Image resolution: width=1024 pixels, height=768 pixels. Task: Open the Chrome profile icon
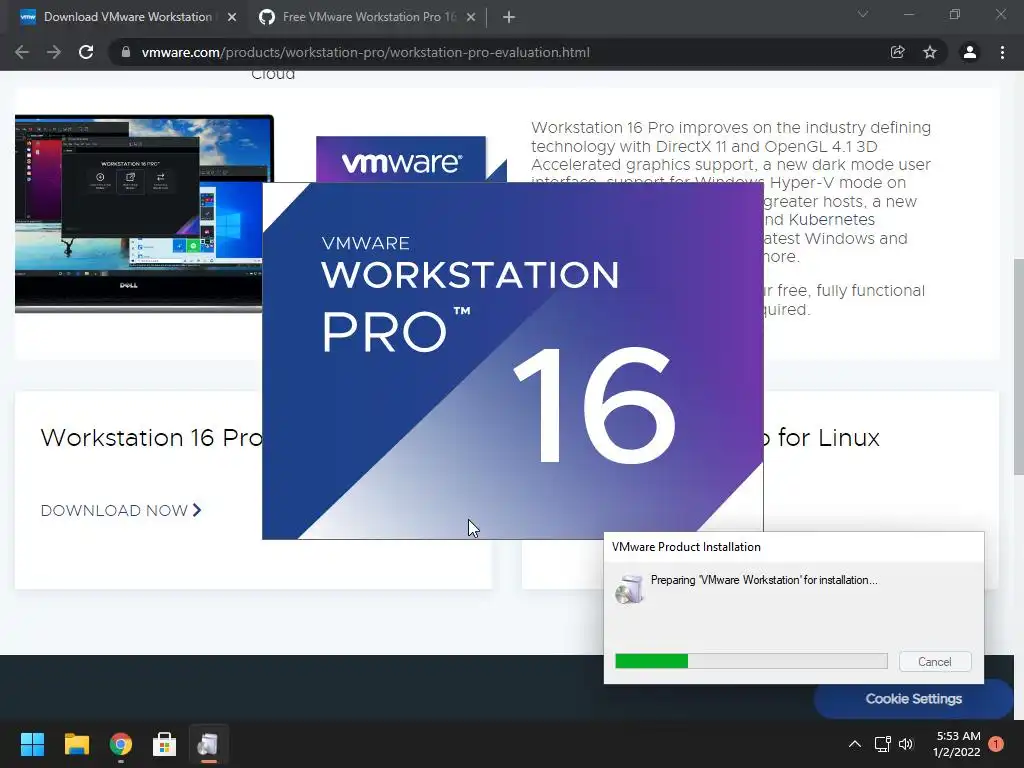point(970,52)
